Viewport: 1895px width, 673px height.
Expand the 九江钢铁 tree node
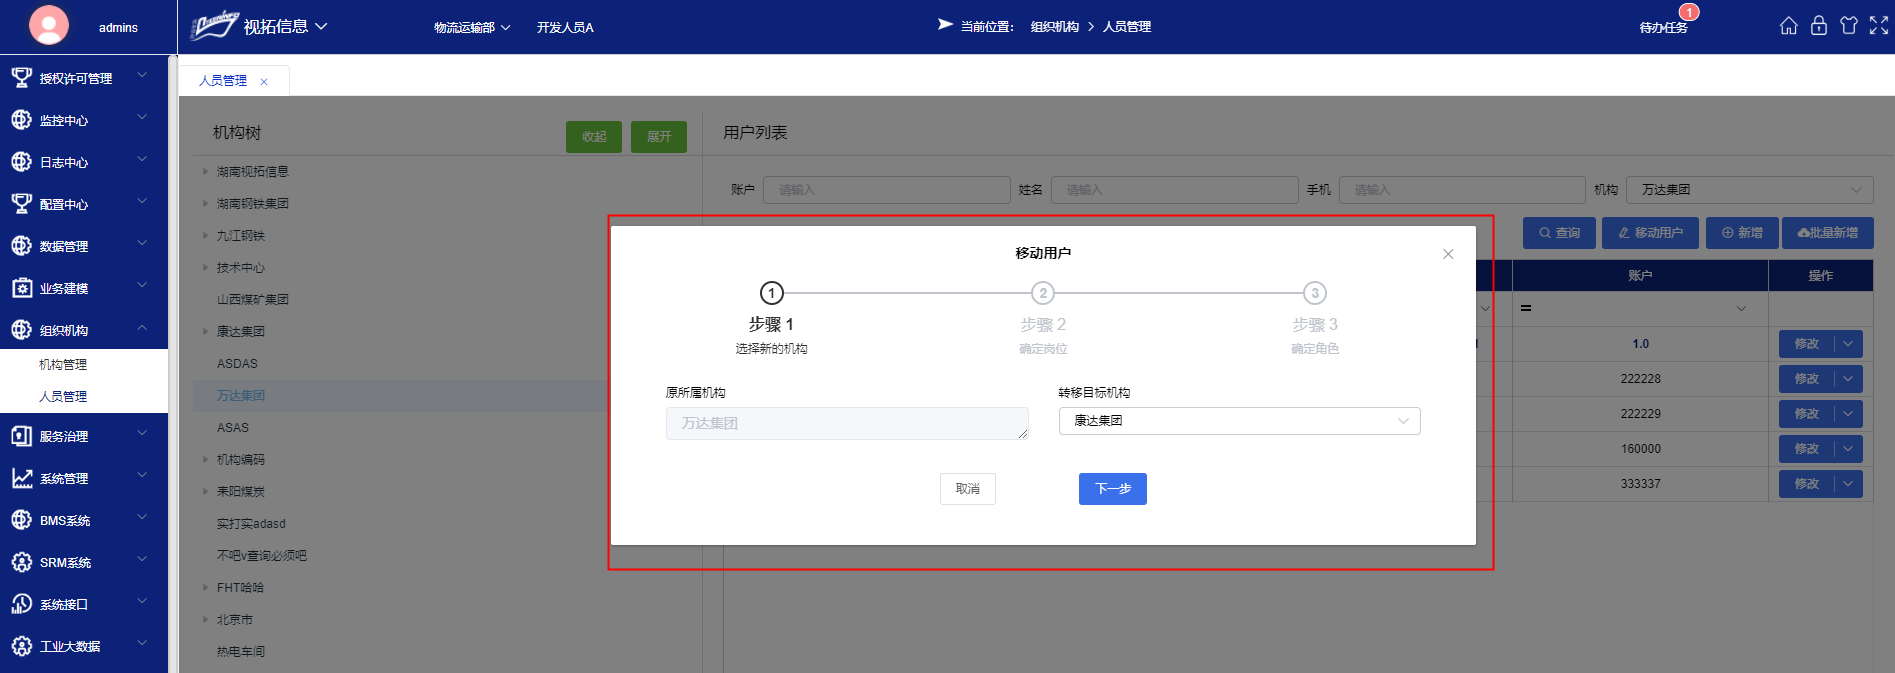coord(205,235)
